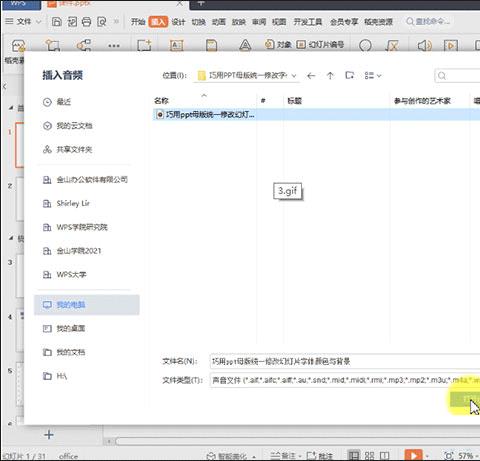Switch to slide sorter view icon
Viewport: 480px width, 461px height.
coord(369,455)
